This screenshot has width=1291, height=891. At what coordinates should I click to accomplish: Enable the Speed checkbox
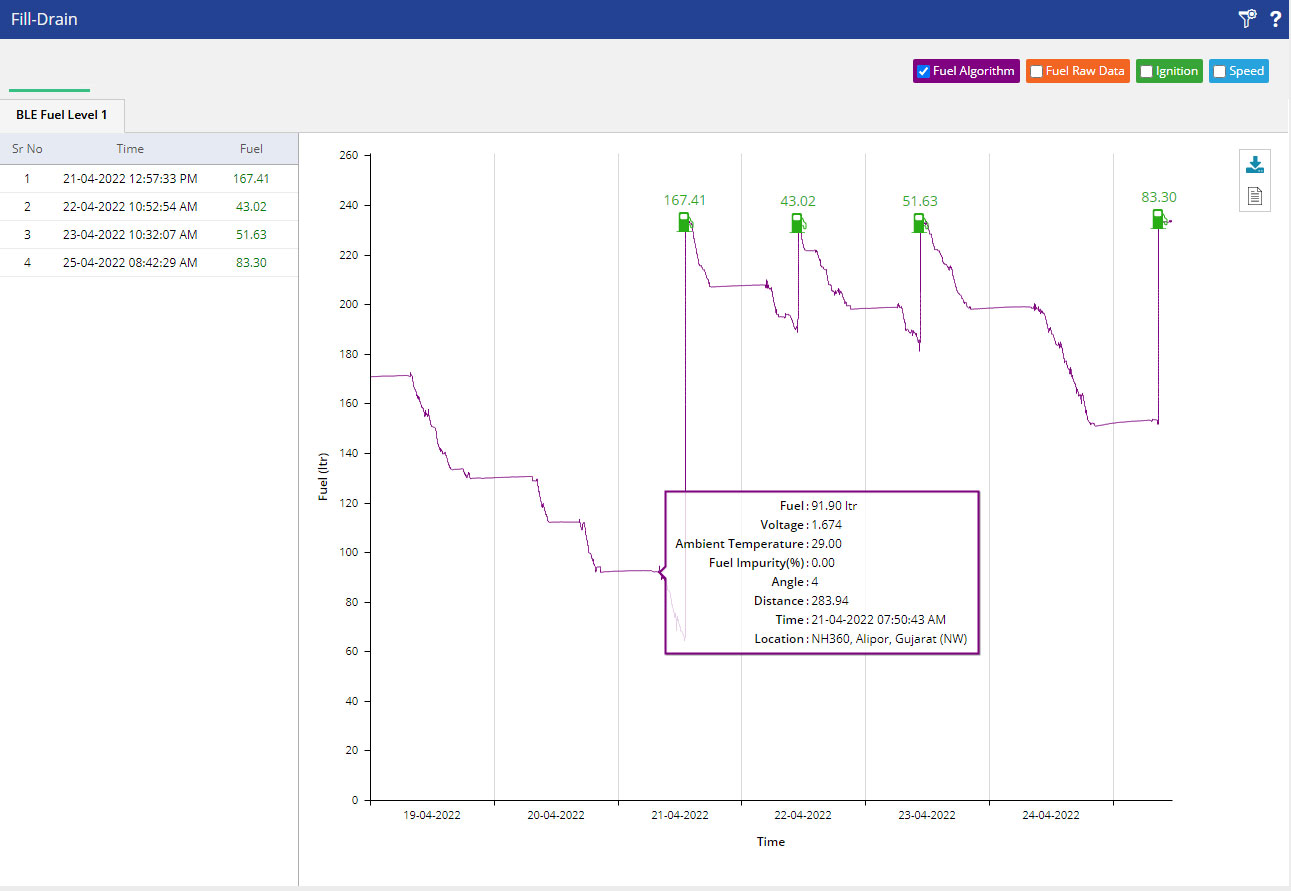[1219, 71]
